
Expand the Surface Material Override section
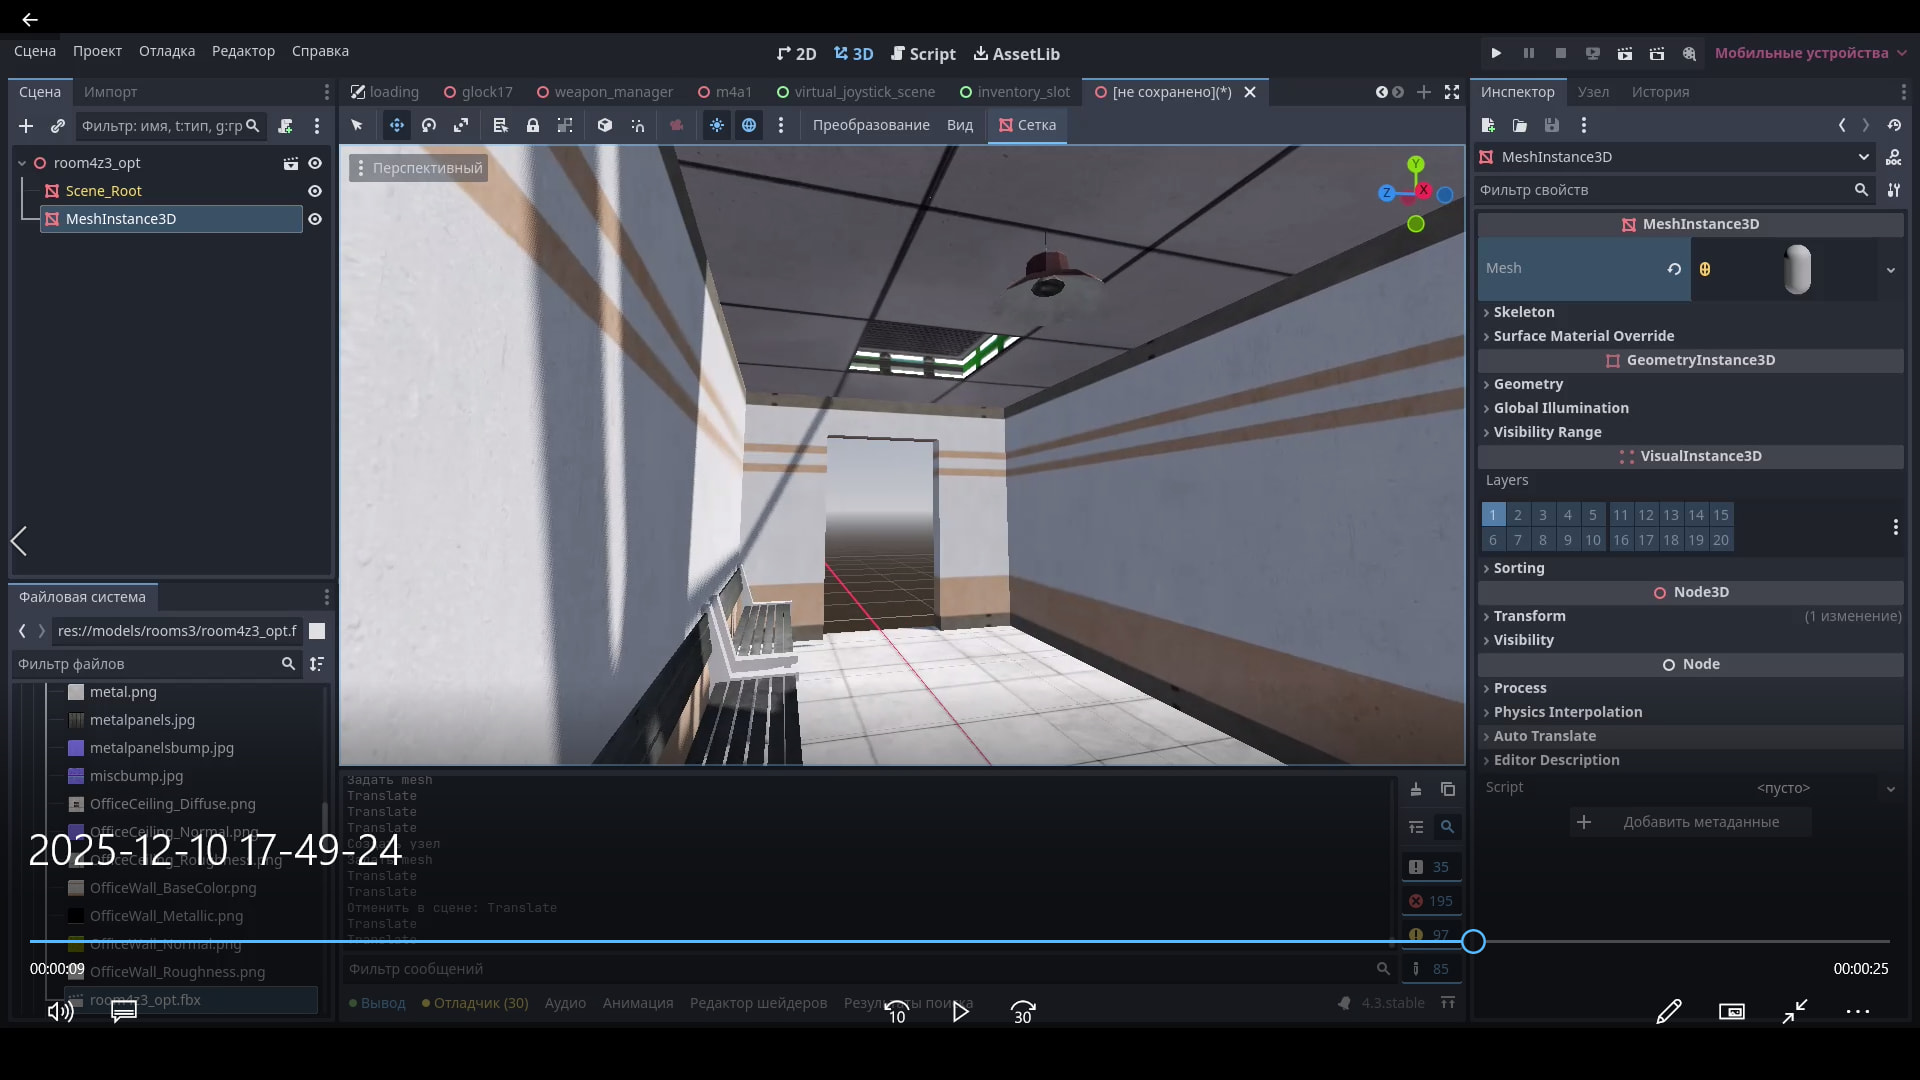[x=1583, y=336]
